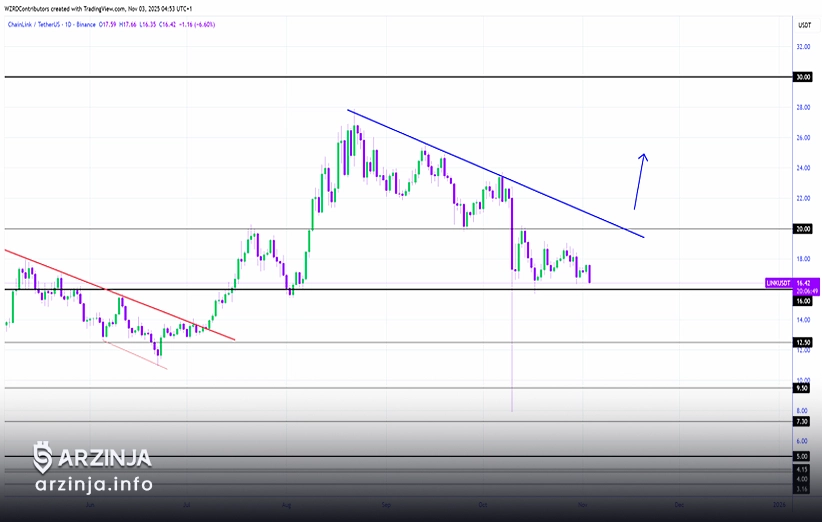Image resolution: width=822 pixels, height=522 pixels.
Task: Click the 16.00 support price tag
Action: [x=802, y=300]
